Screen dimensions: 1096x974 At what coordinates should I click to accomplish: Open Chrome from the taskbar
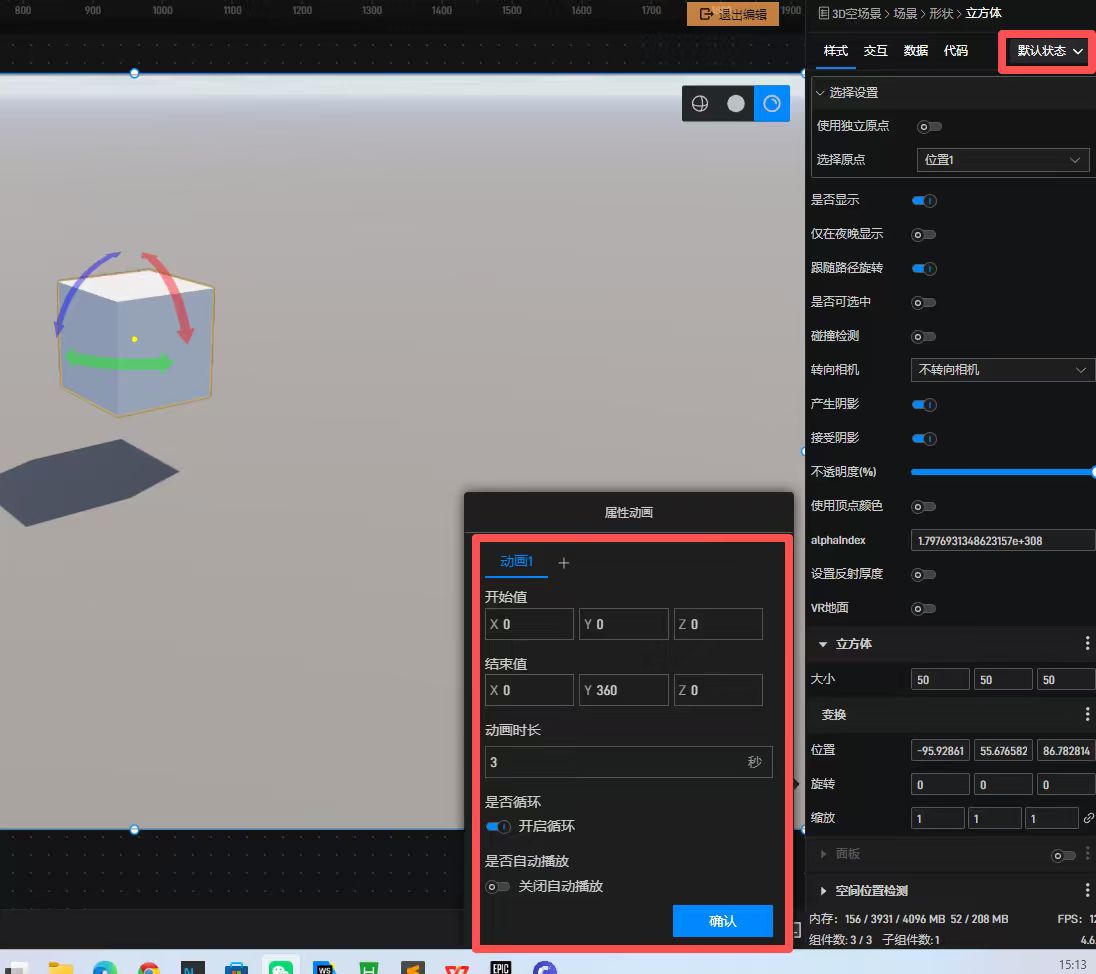pyautogui.click(x=149, y=968)
